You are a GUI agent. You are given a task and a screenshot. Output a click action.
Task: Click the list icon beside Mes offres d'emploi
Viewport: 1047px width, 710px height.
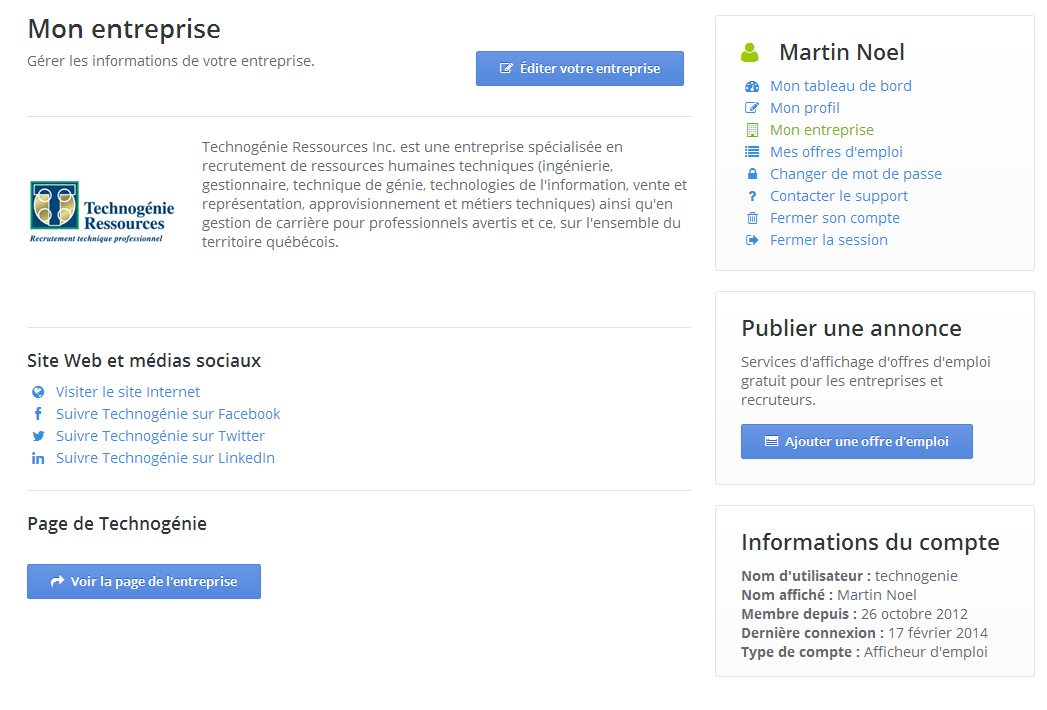(x=752, y=152)
